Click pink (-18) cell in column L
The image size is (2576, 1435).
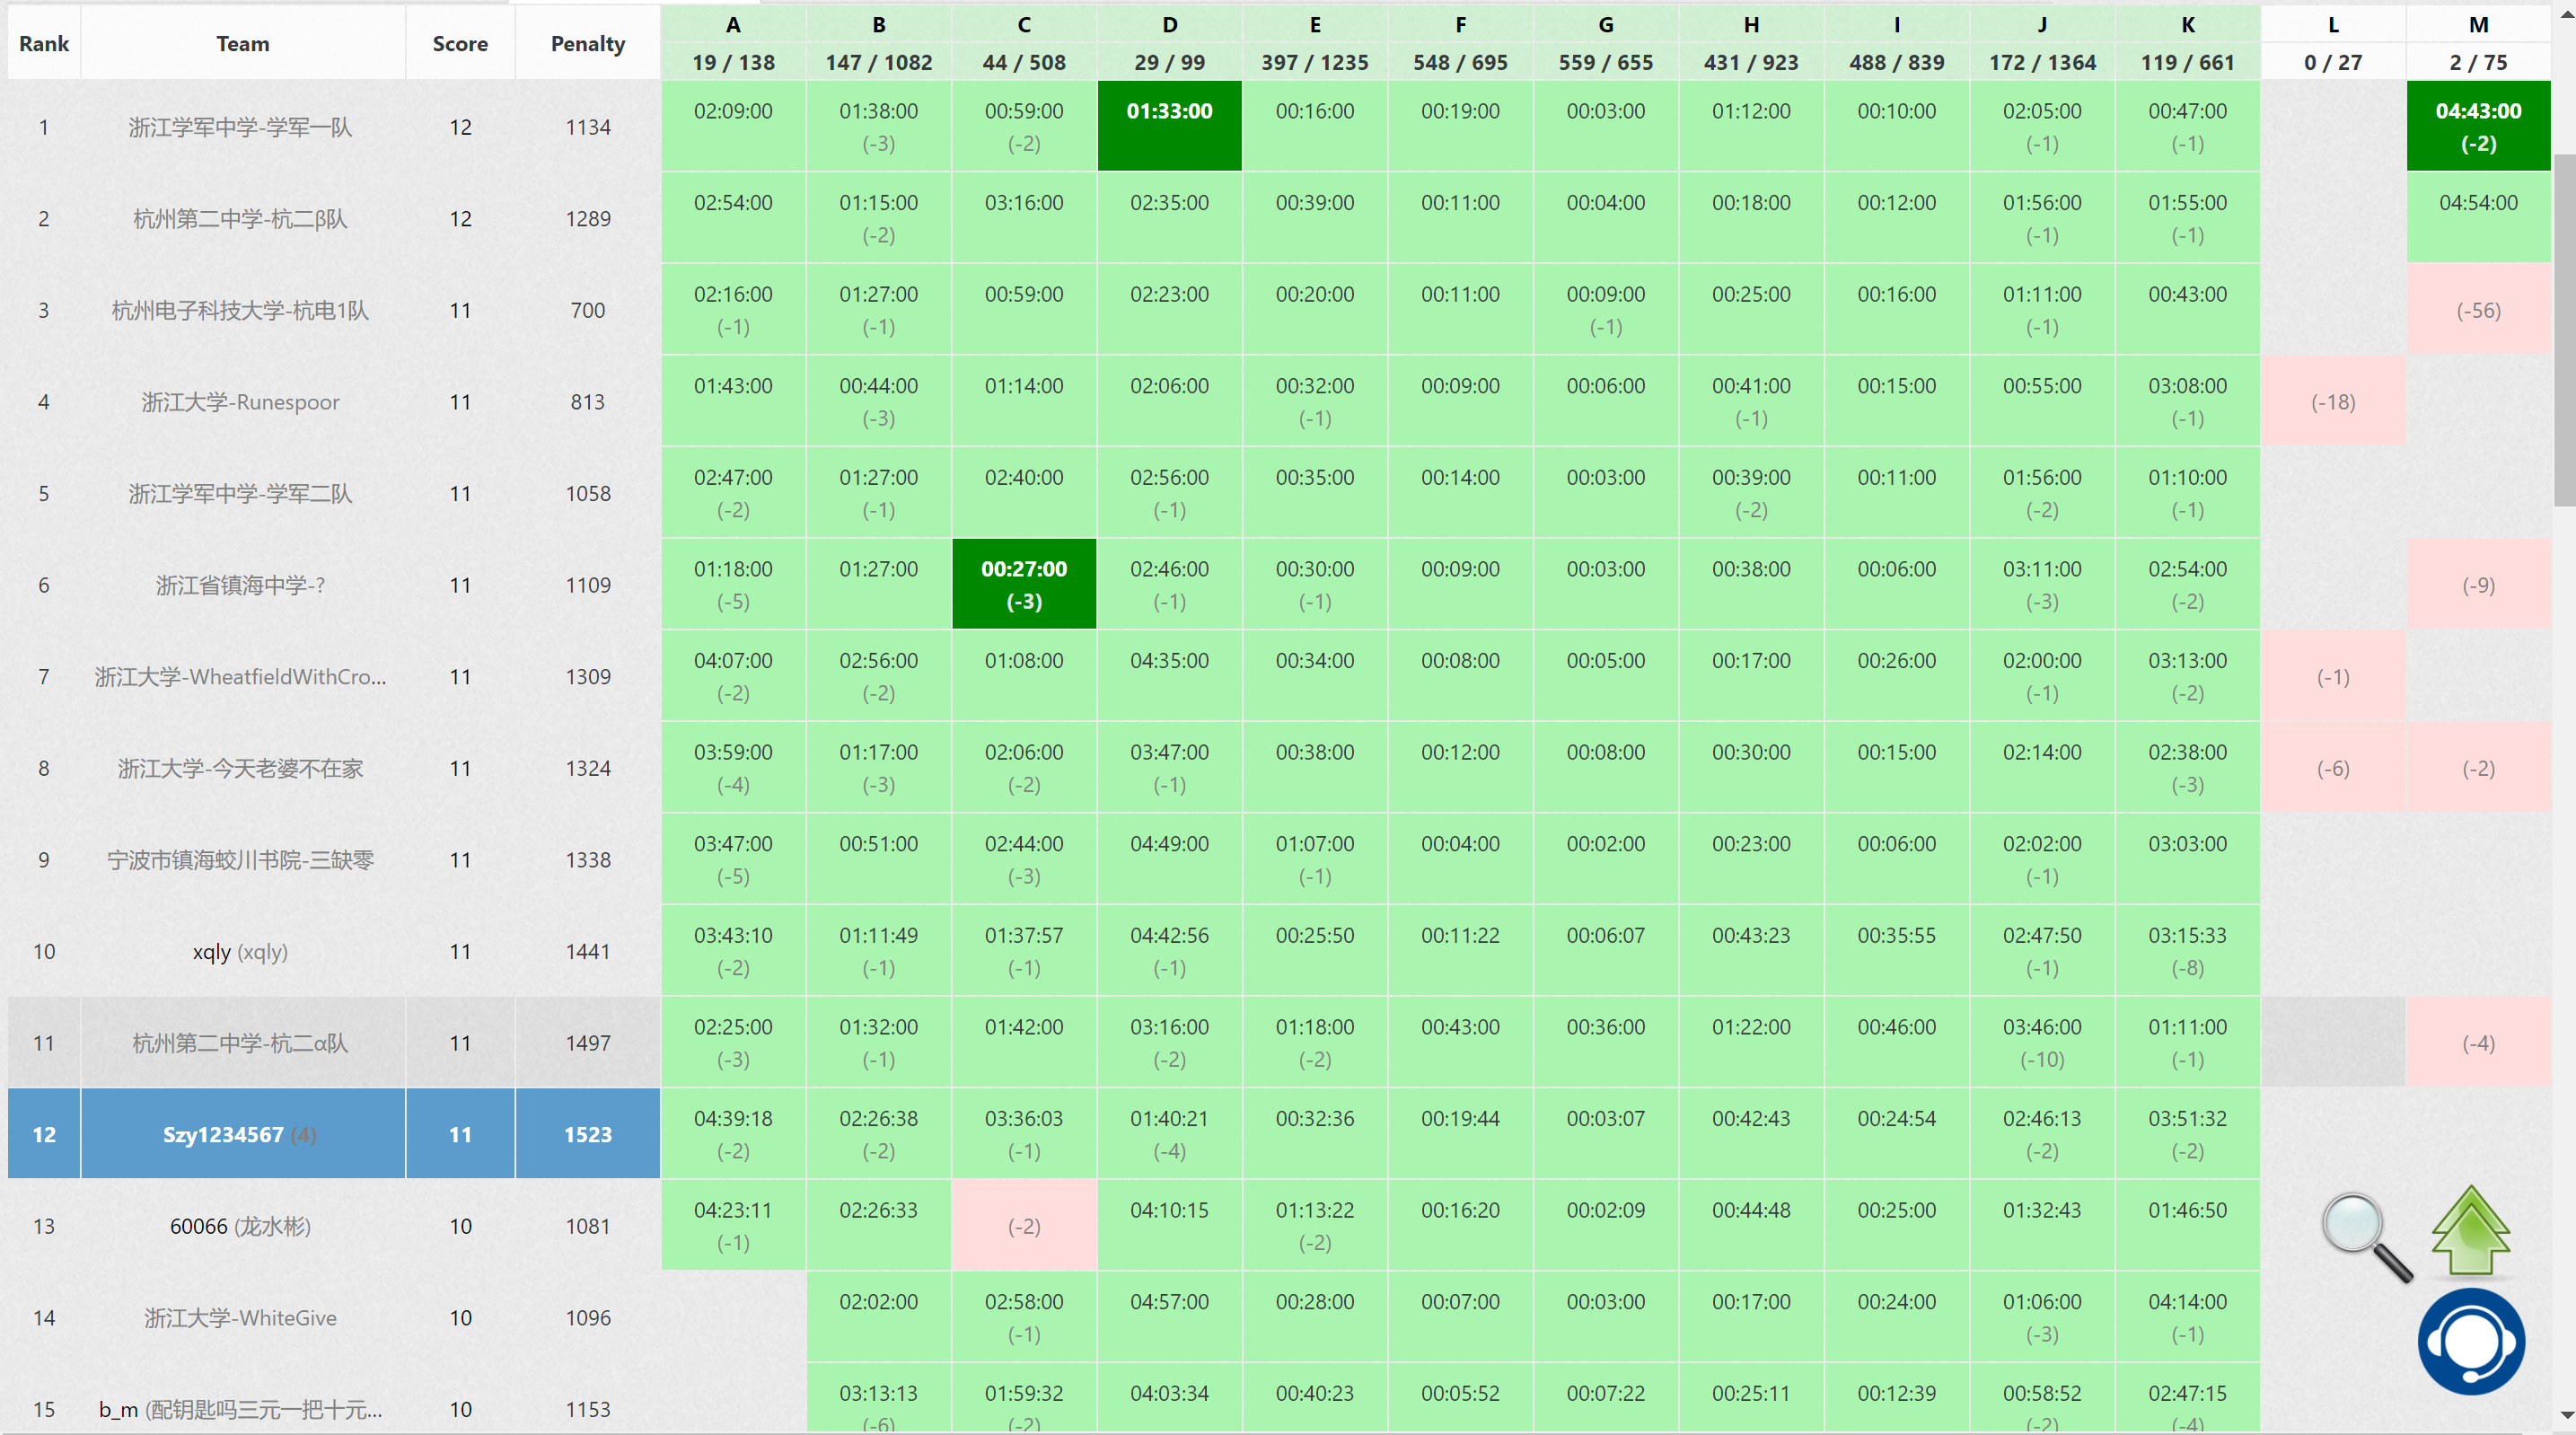(x=2332, y=402)
